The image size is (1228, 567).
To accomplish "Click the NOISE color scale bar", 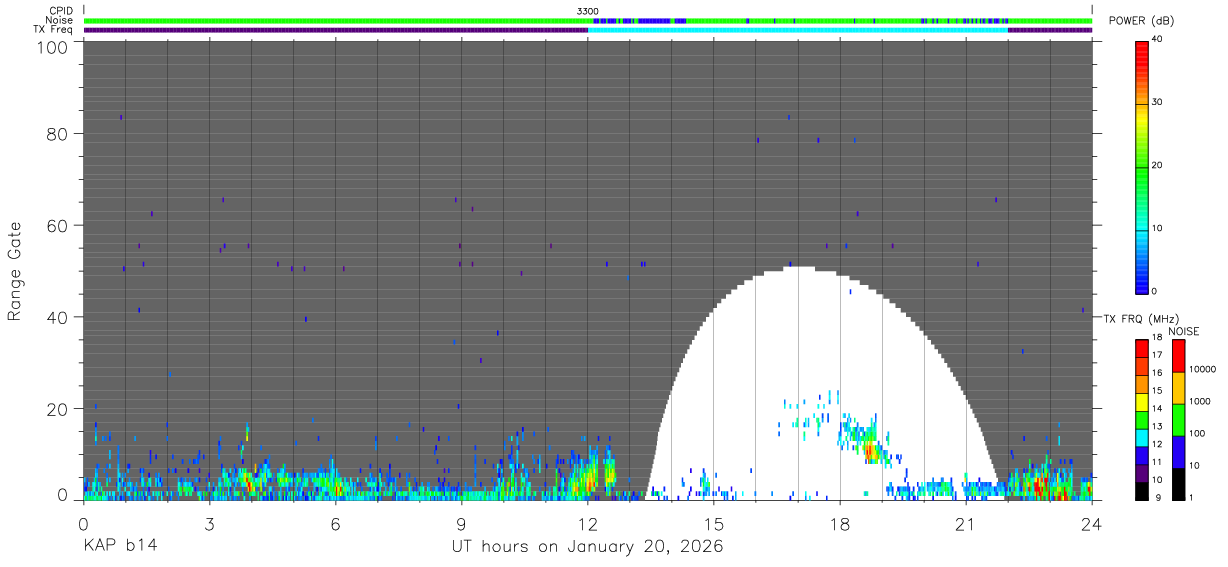I will (x=1178, y=420).
